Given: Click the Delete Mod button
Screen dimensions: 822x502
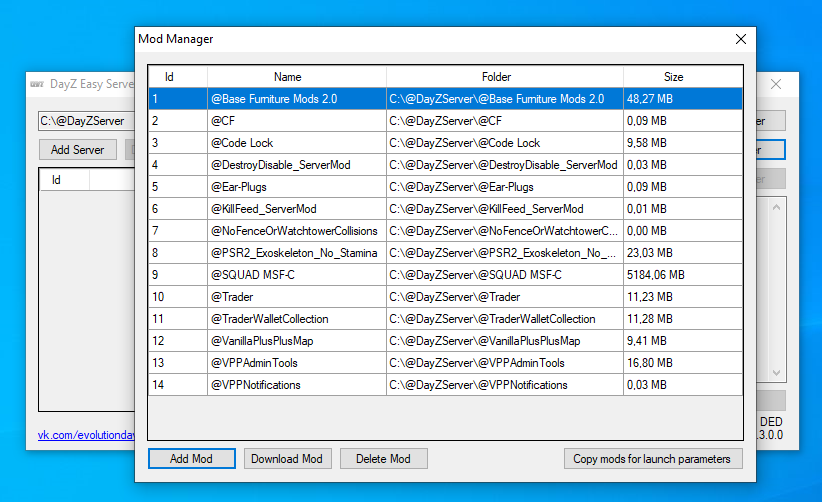Looking at the screenshot, I should 383,459.
